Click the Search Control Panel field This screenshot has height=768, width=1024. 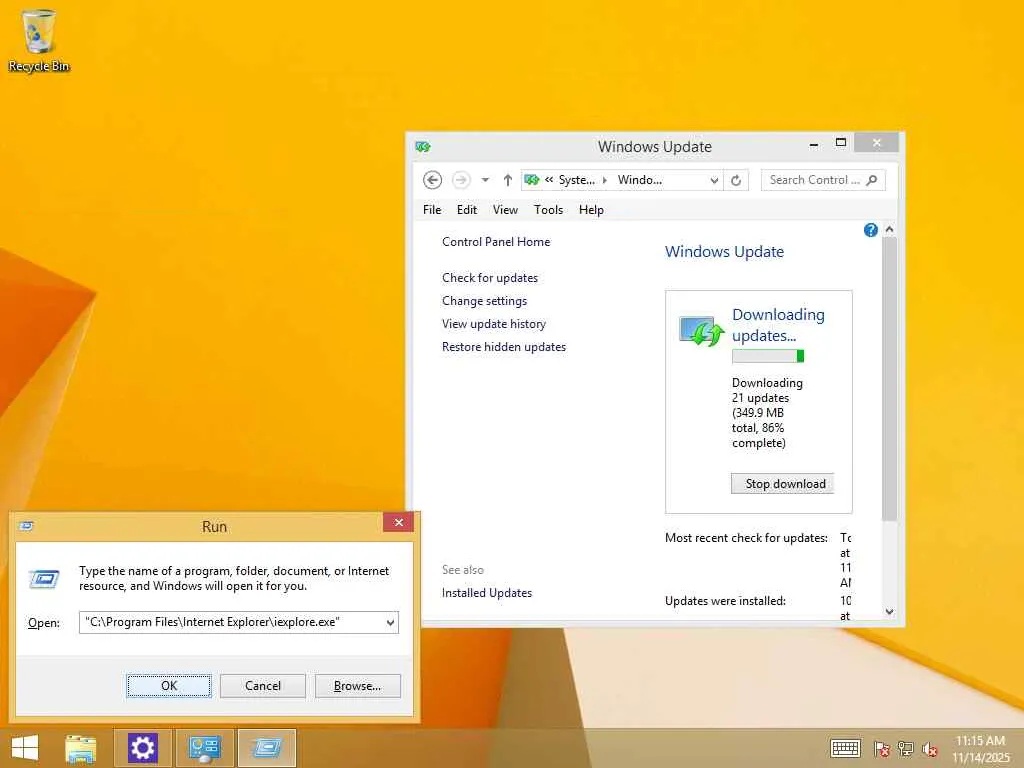[x=823, y=180]
